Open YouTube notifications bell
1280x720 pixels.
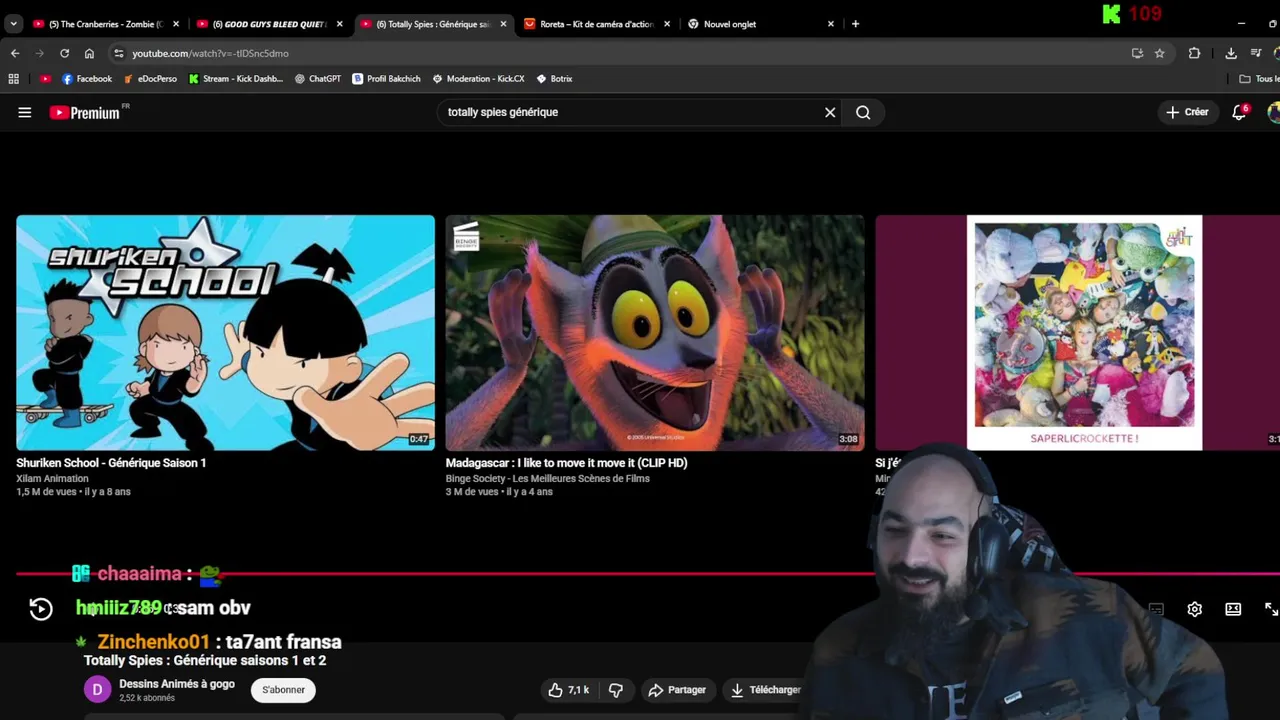pos(1239,112)
